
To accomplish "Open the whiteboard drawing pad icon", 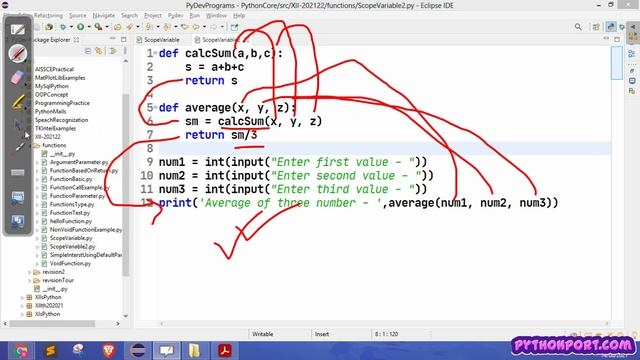I will (x=18, y=29).
